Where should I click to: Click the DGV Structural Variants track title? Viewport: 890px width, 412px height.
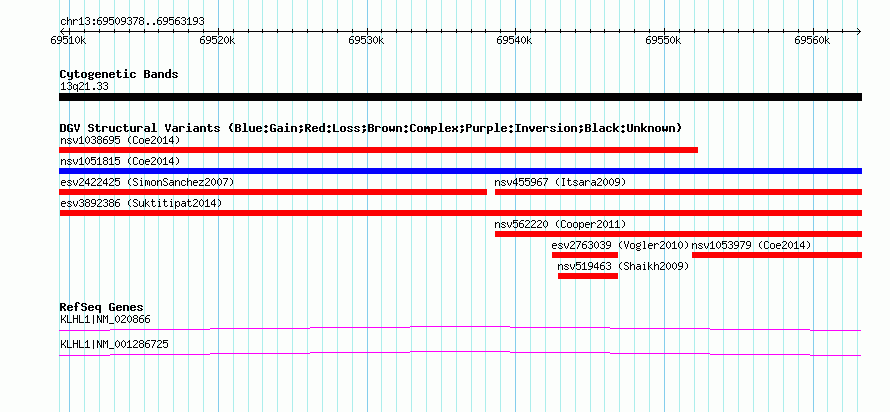pyautogui.click(x=371, y=128)
